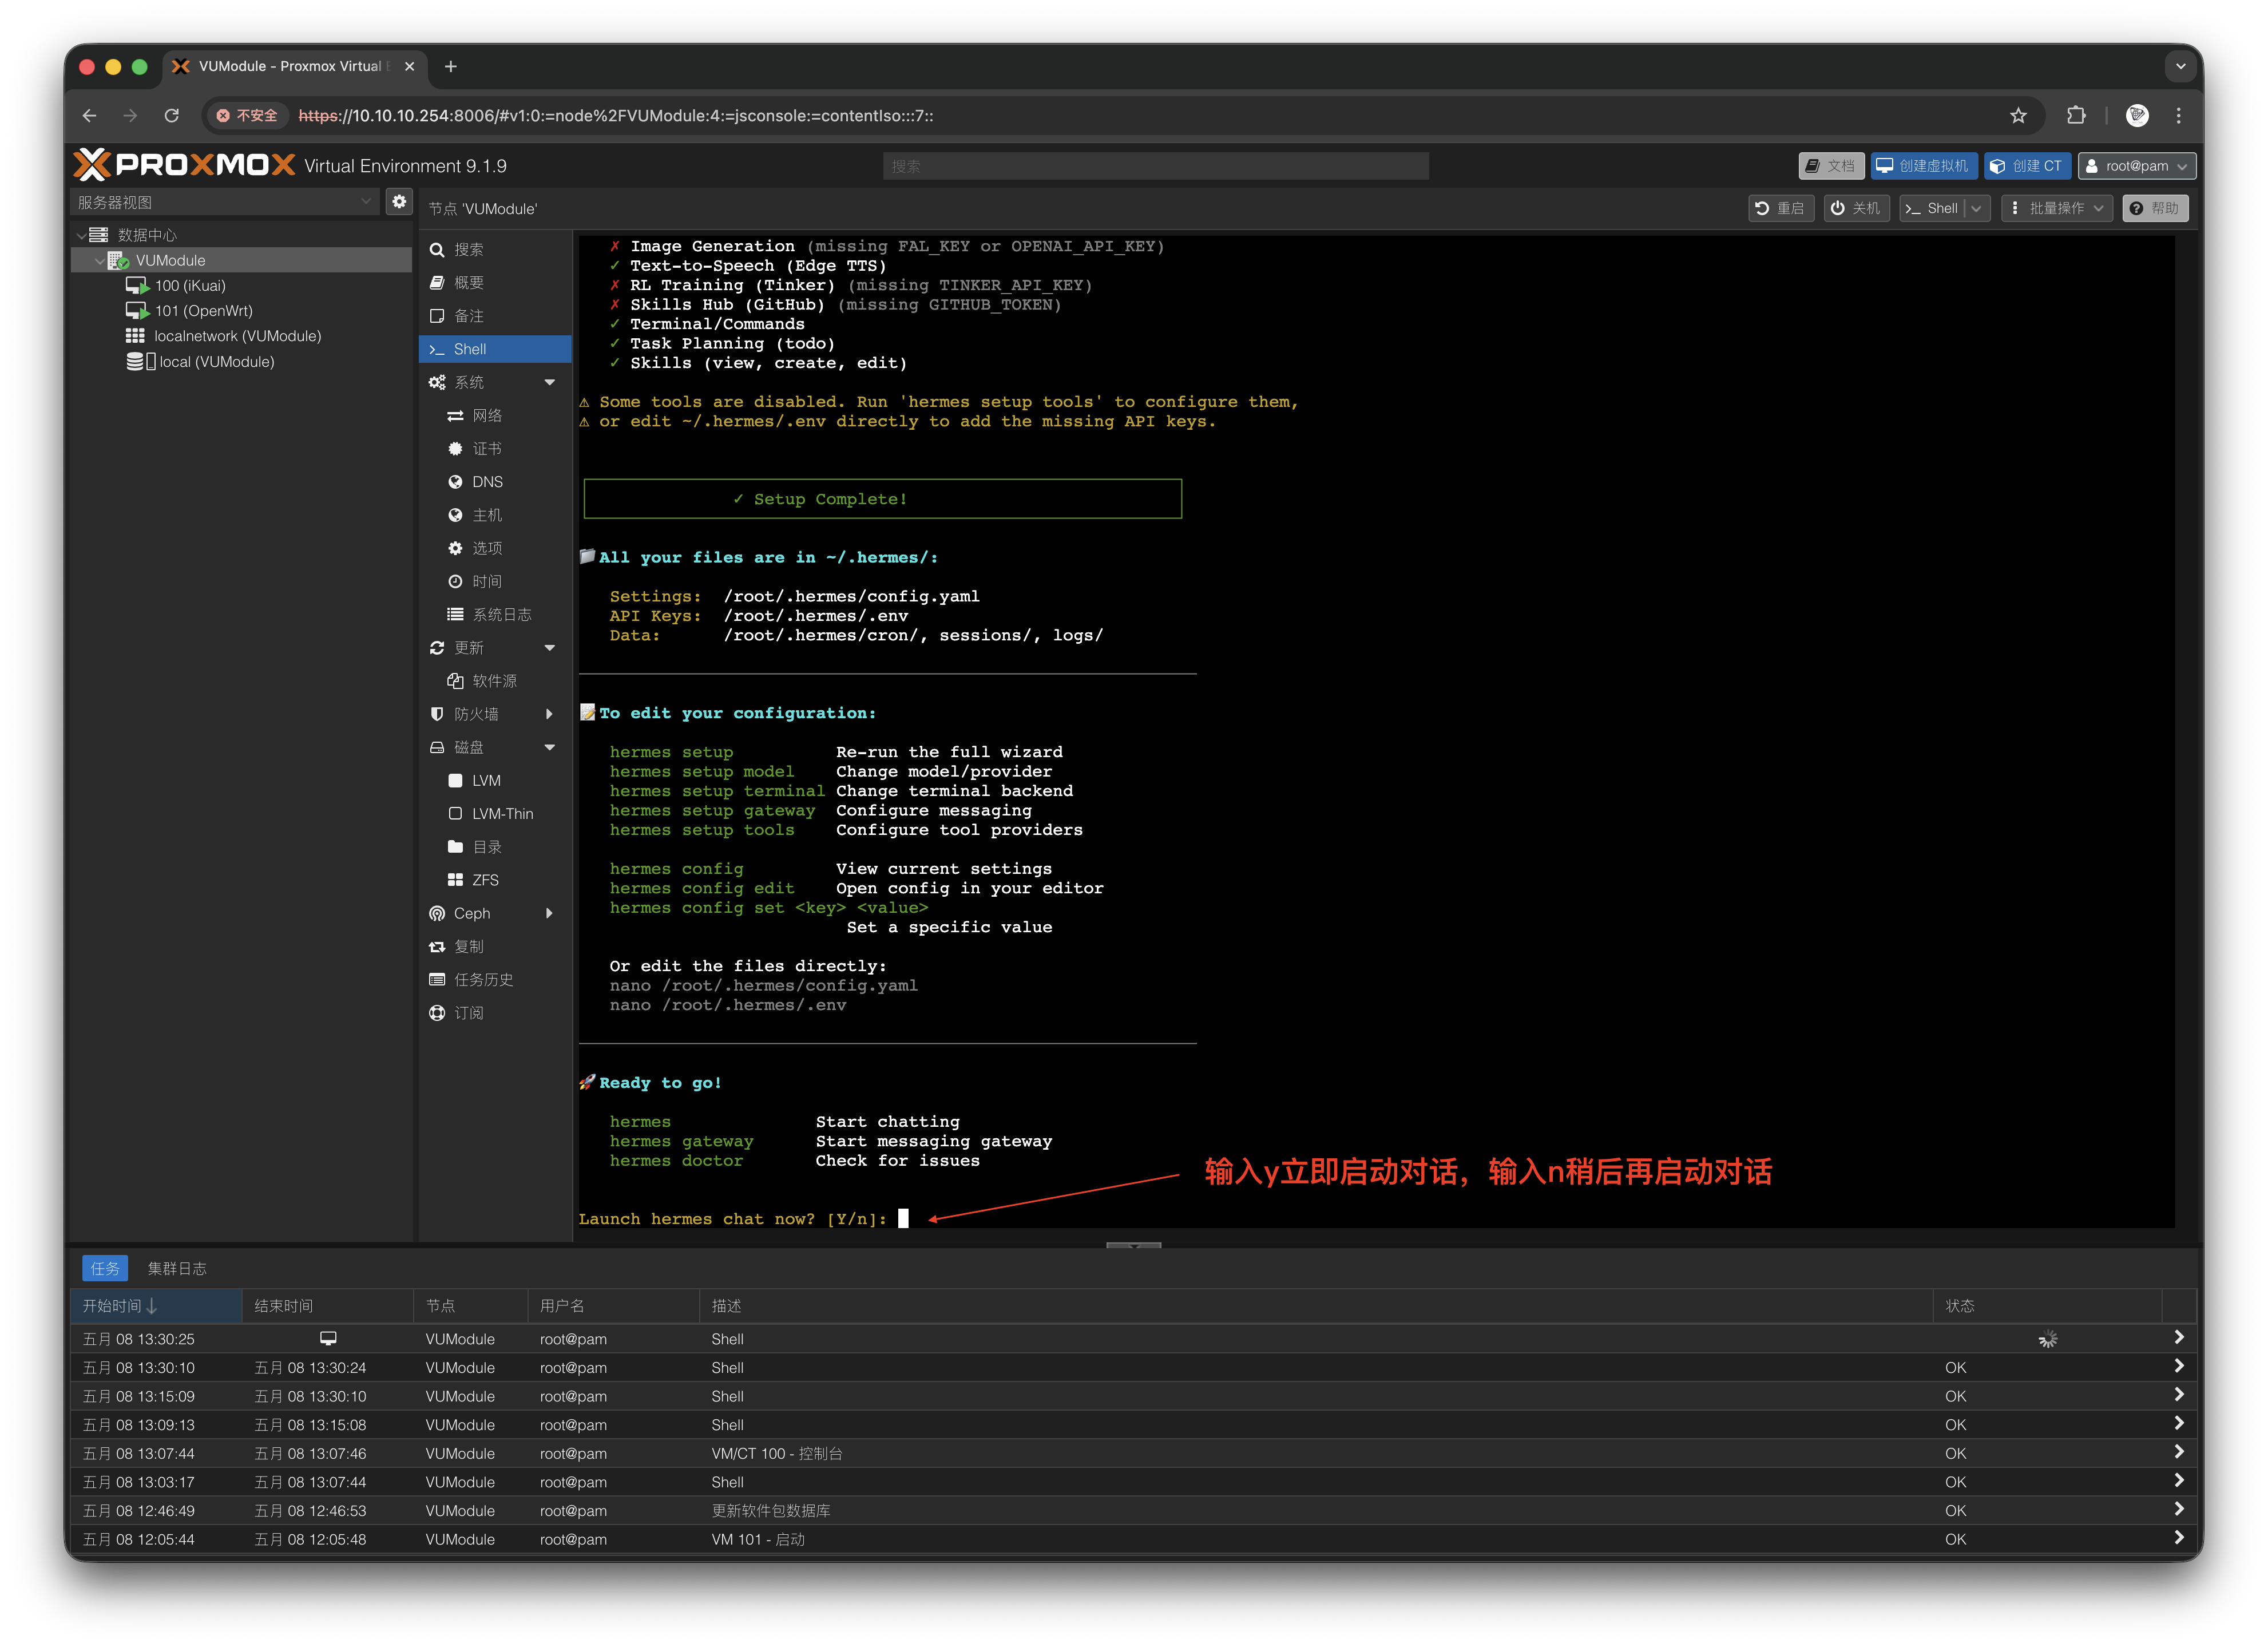Switch to the 任务 log tab
The image size is (2268, 1647).
pyautogui.click(x=104, y=1268)
